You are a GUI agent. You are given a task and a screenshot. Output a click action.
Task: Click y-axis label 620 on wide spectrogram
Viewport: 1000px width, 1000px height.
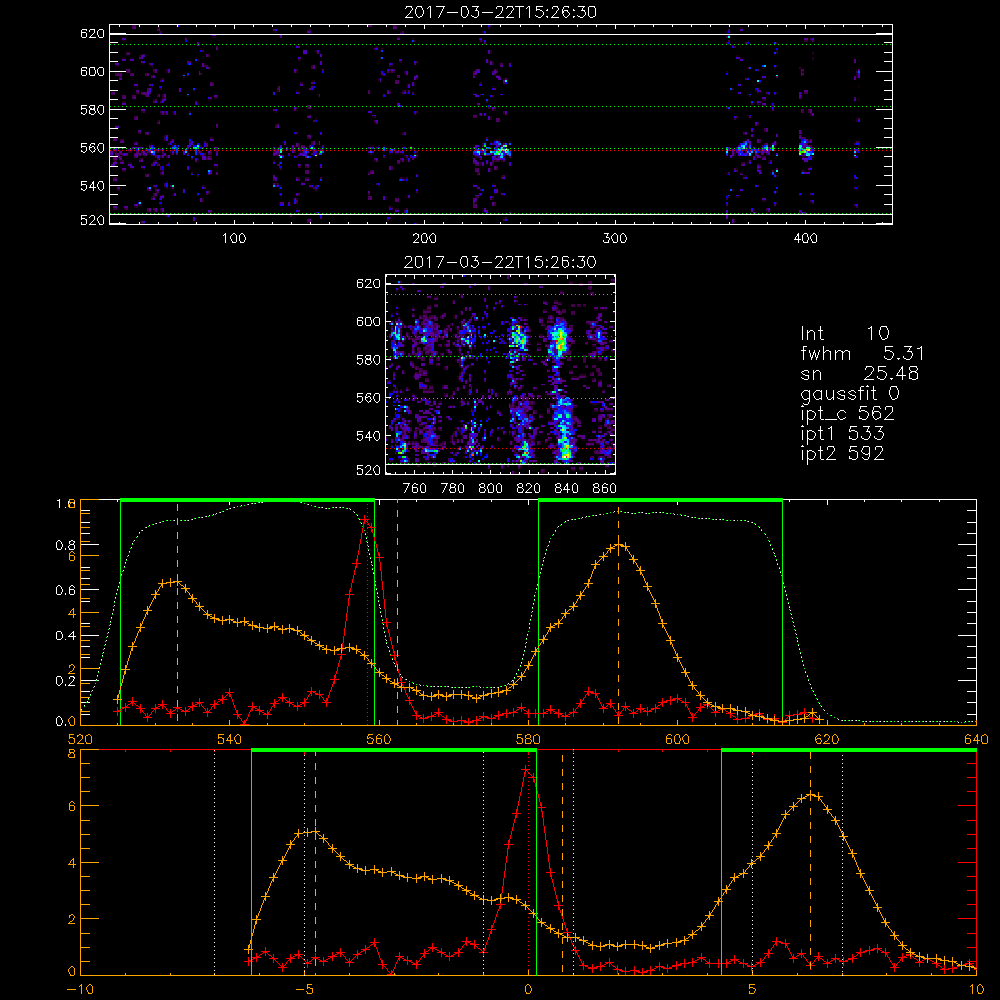92,34
